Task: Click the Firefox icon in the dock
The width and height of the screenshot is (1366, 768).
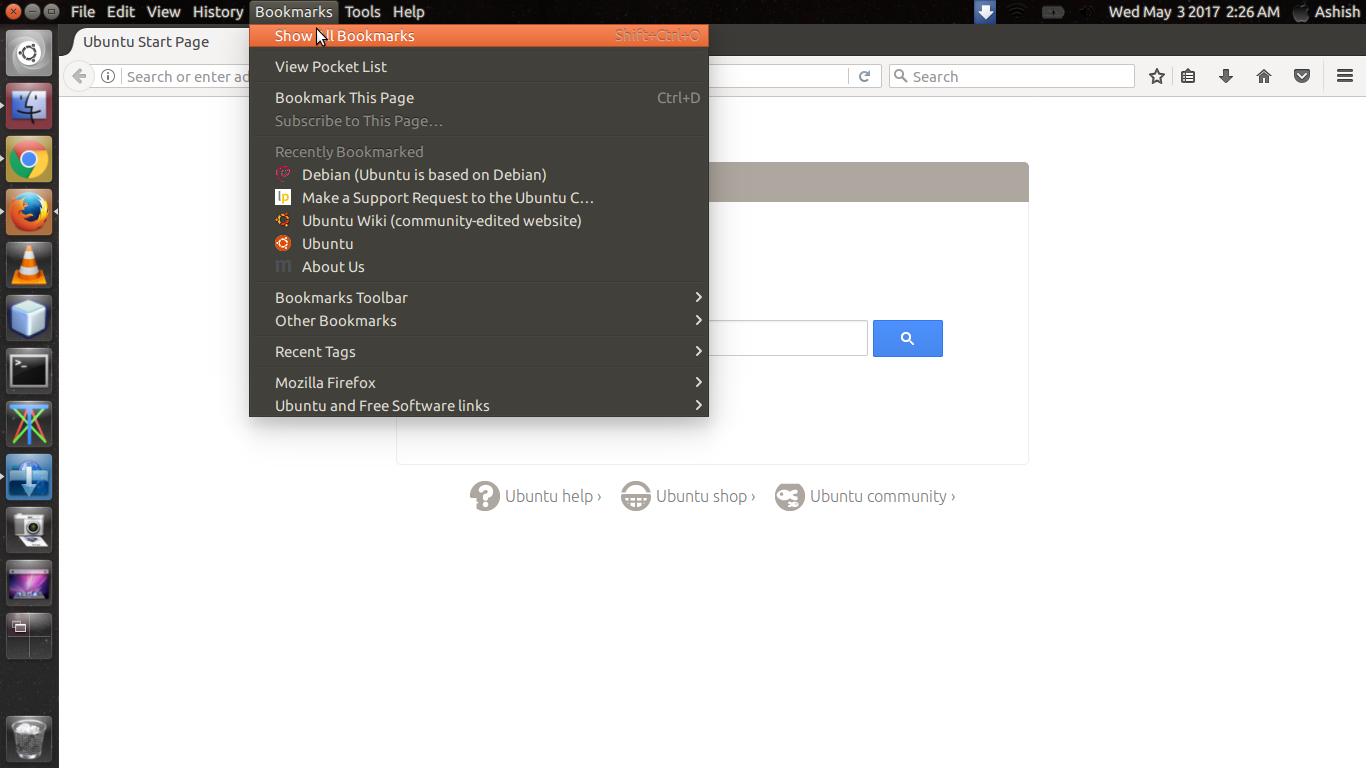Action: 29,212
